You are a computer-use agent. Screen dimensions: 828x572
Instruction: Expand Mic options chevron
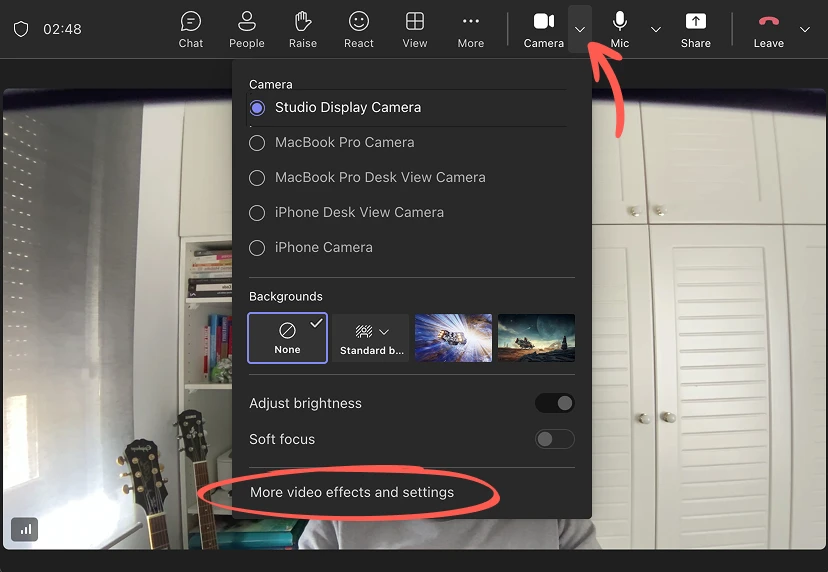[x=655, y=30]
